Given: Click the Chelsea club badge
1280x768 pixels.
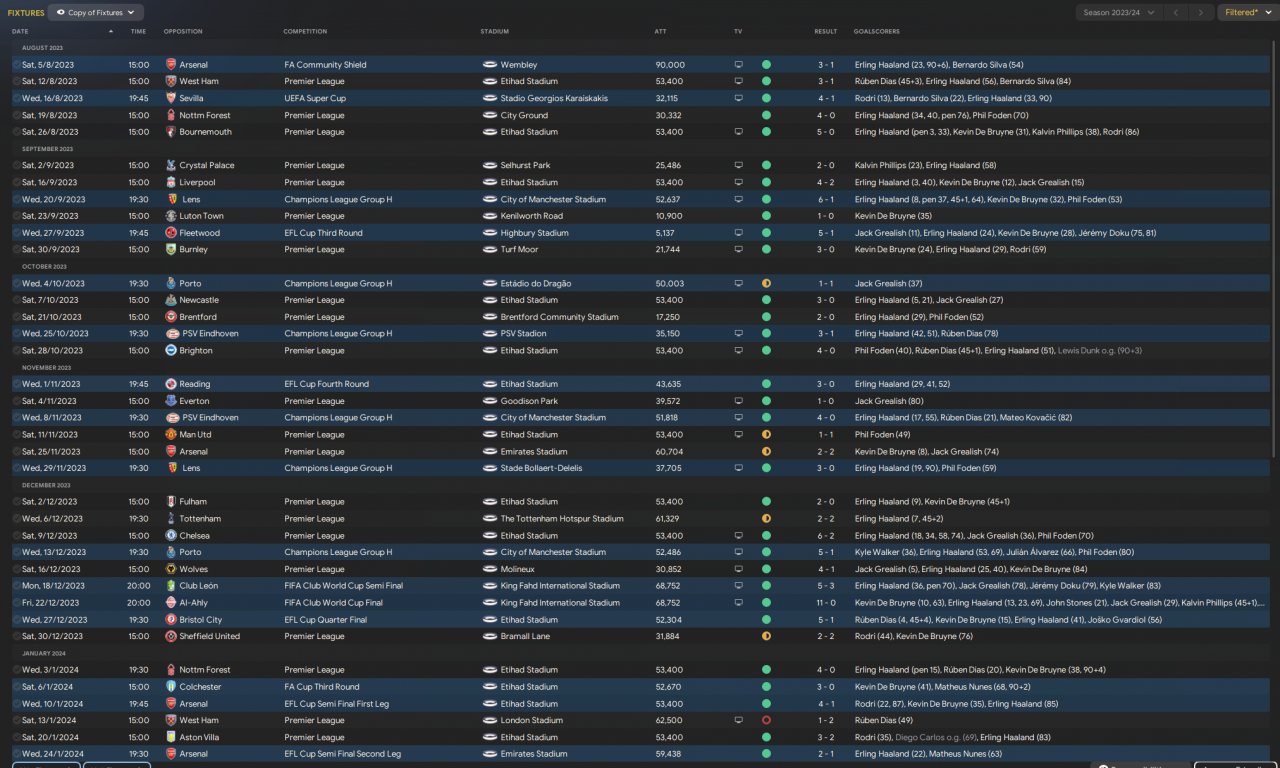Looking at the screenshot, I should (x=171, y=535).
